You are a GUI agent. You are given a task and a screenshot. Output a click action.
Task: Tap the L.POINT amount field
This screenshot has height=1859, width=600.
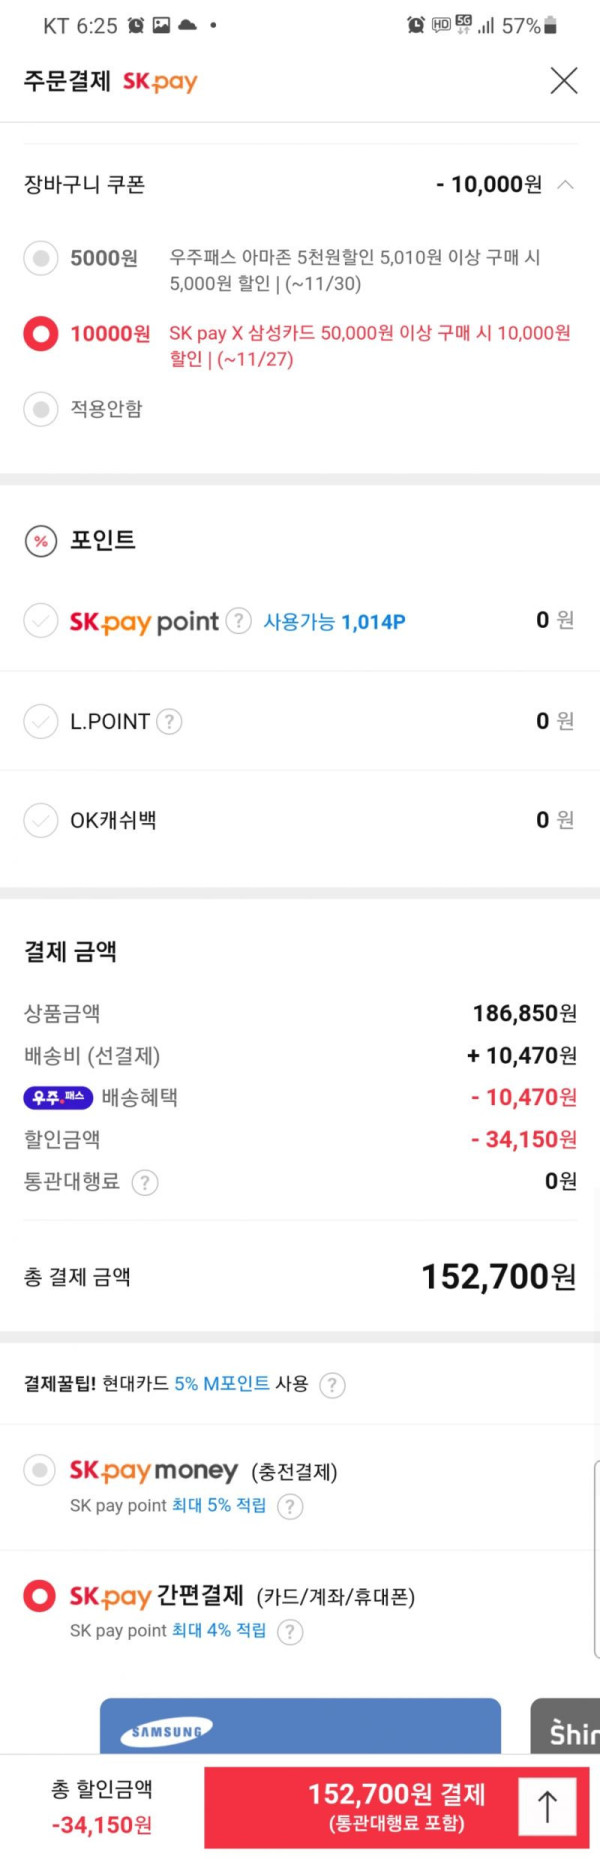[555, 721]
